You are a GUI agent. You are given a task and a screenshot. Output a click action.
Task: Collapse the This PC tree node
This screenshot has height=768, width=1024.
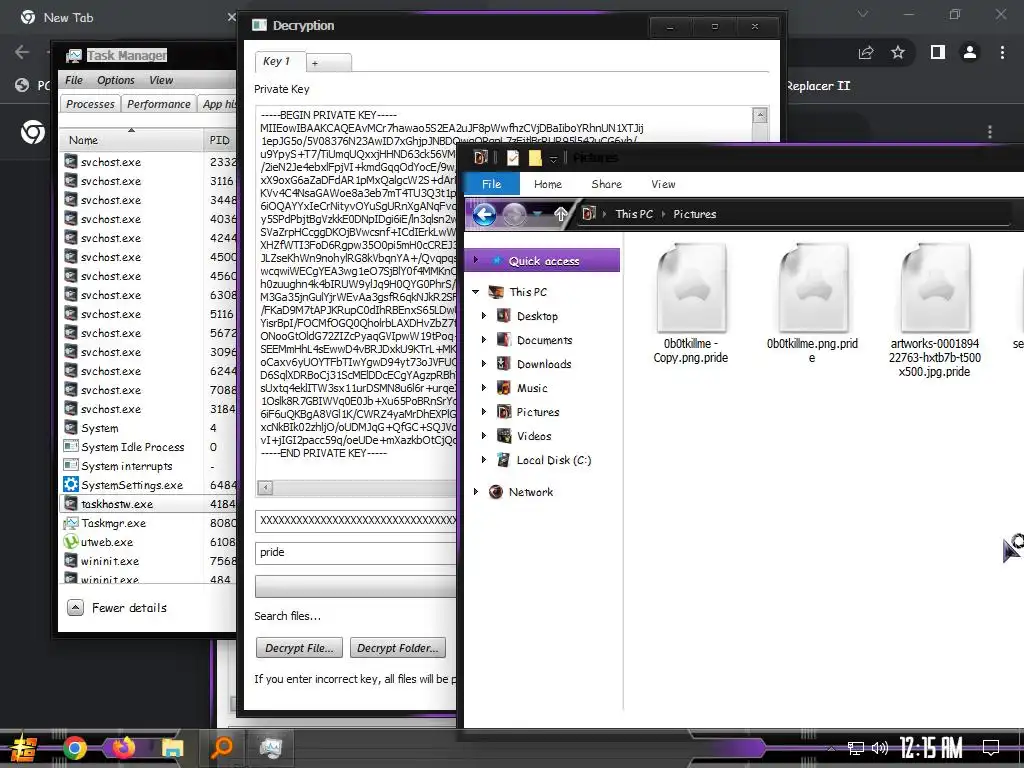[x=475, y=292]
